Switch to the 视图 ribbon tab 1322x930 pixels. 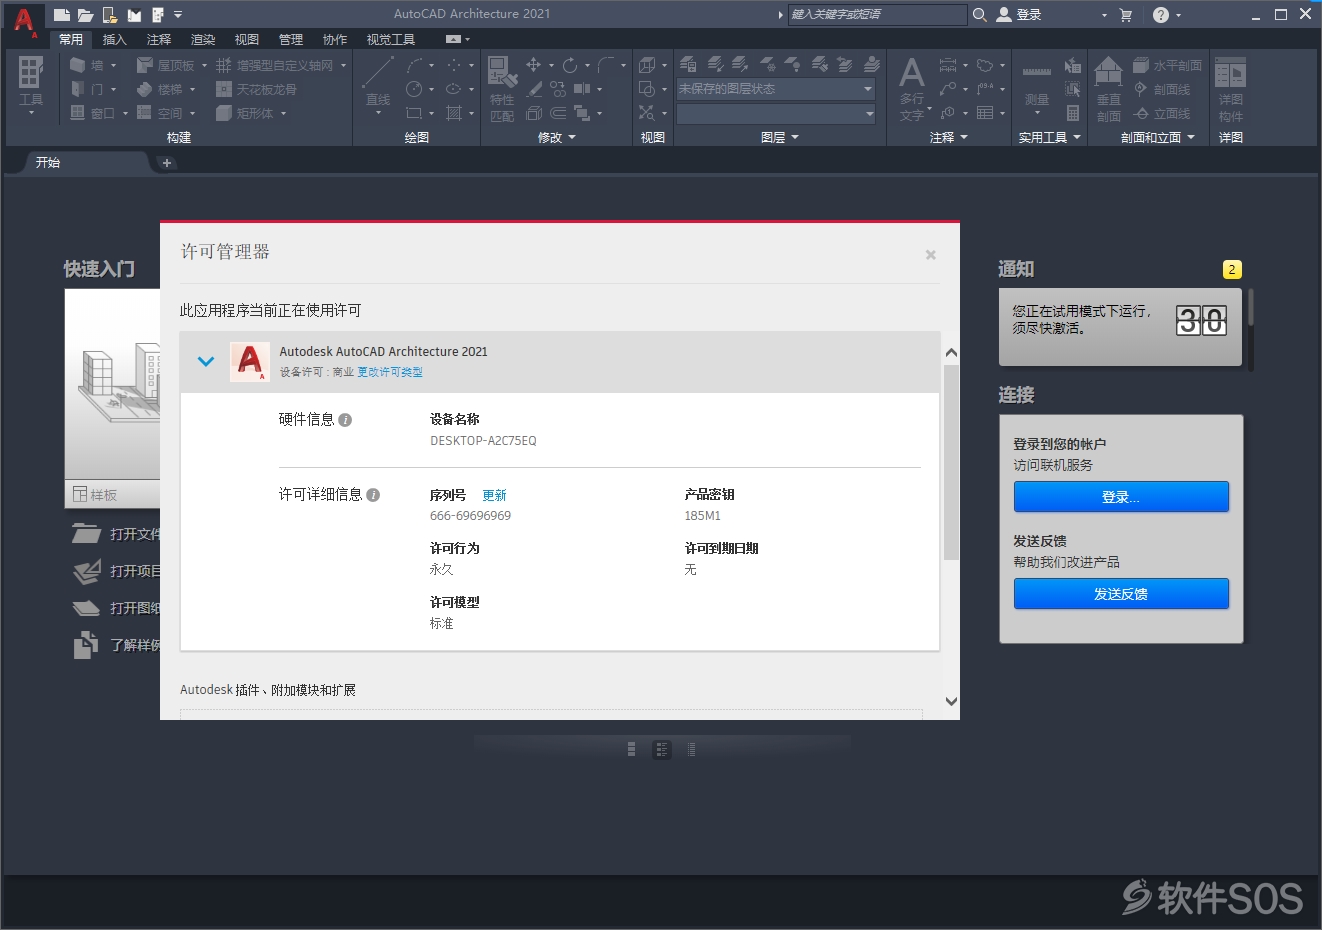click(246, 39)
